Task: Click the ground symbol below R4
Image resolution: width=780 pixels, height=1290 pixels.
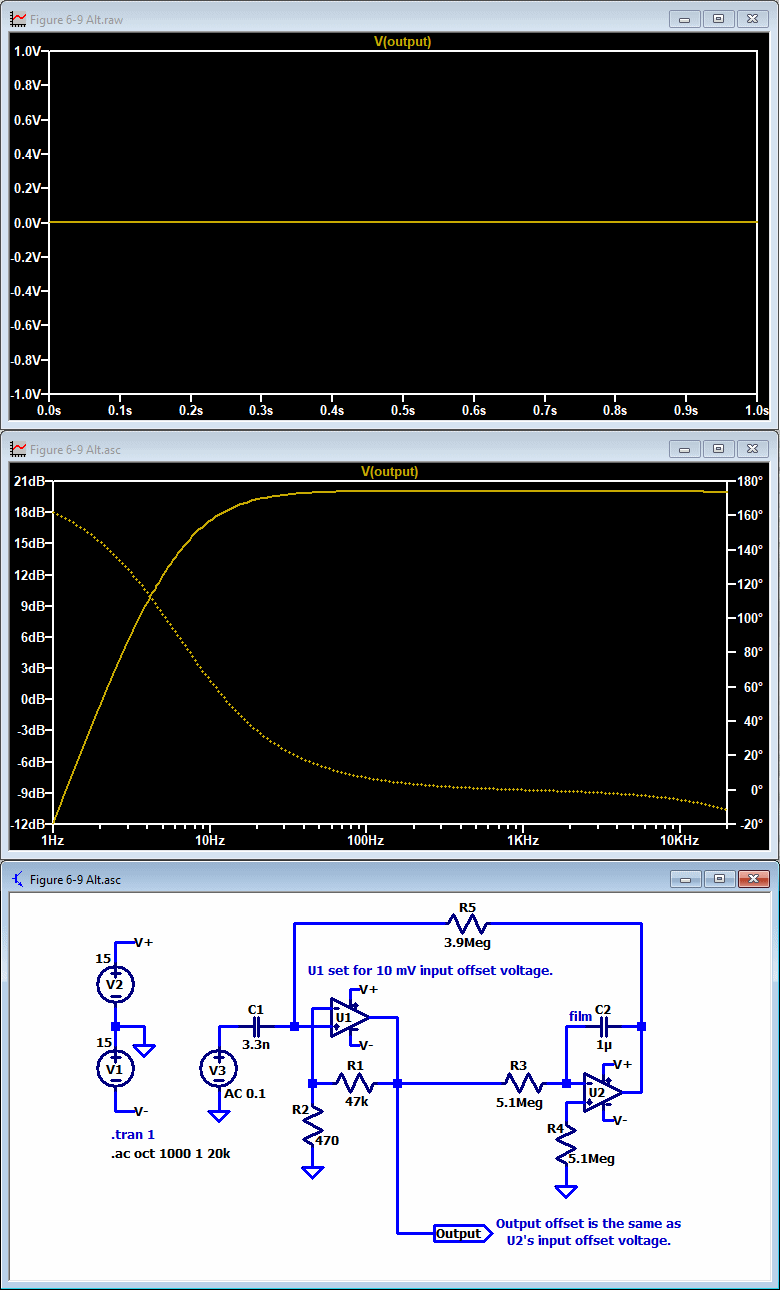Action: pos(567,1191)
